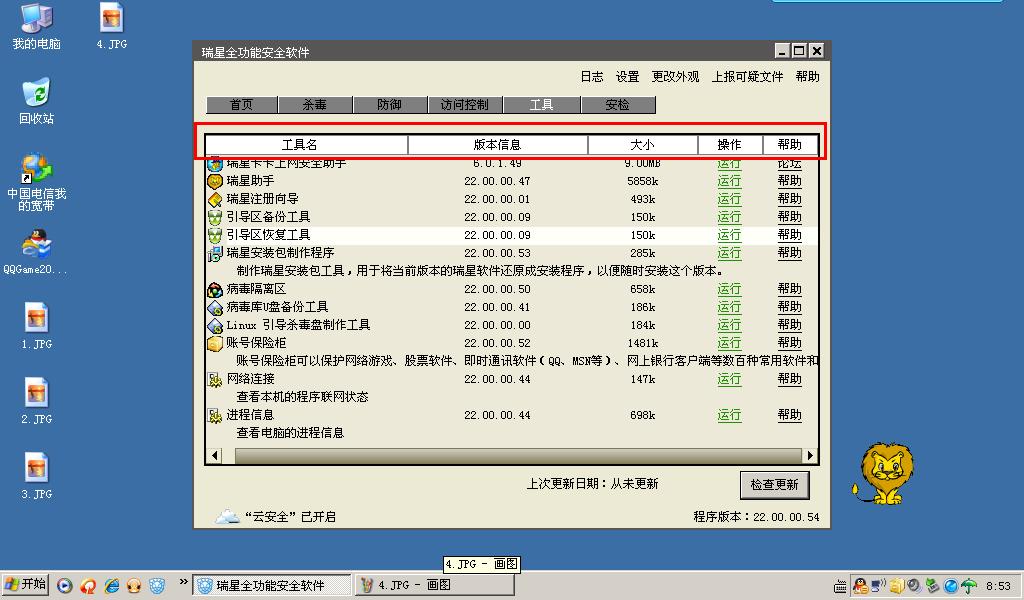The height and width of the screenshot is (600, 1024).
Task: Click the Rising shield quick launch icon
Action: pos(157,586)
